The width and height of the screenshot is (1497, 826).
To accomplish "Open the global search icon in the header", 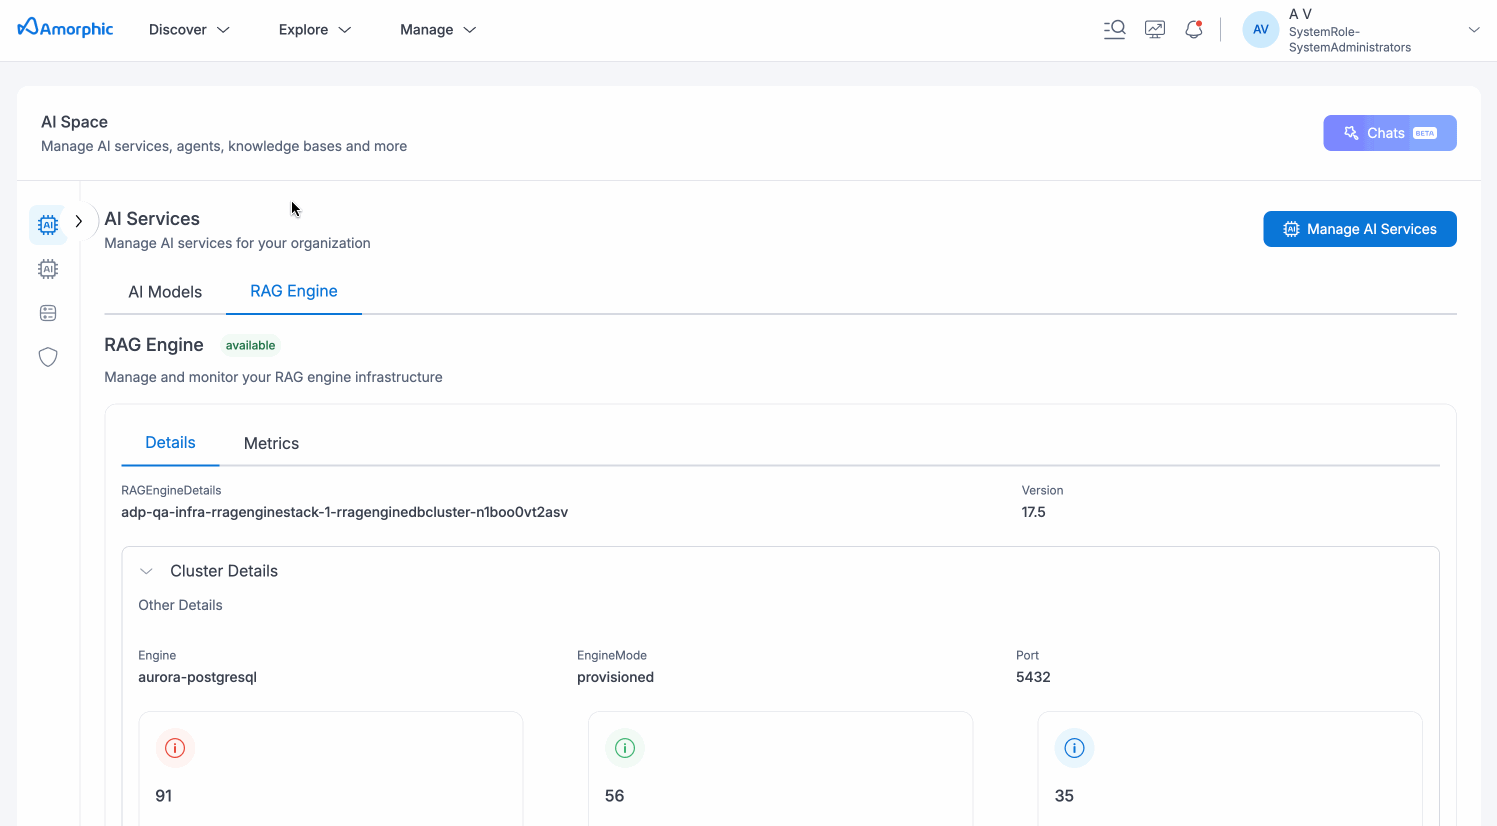I will click(1114, 30).
